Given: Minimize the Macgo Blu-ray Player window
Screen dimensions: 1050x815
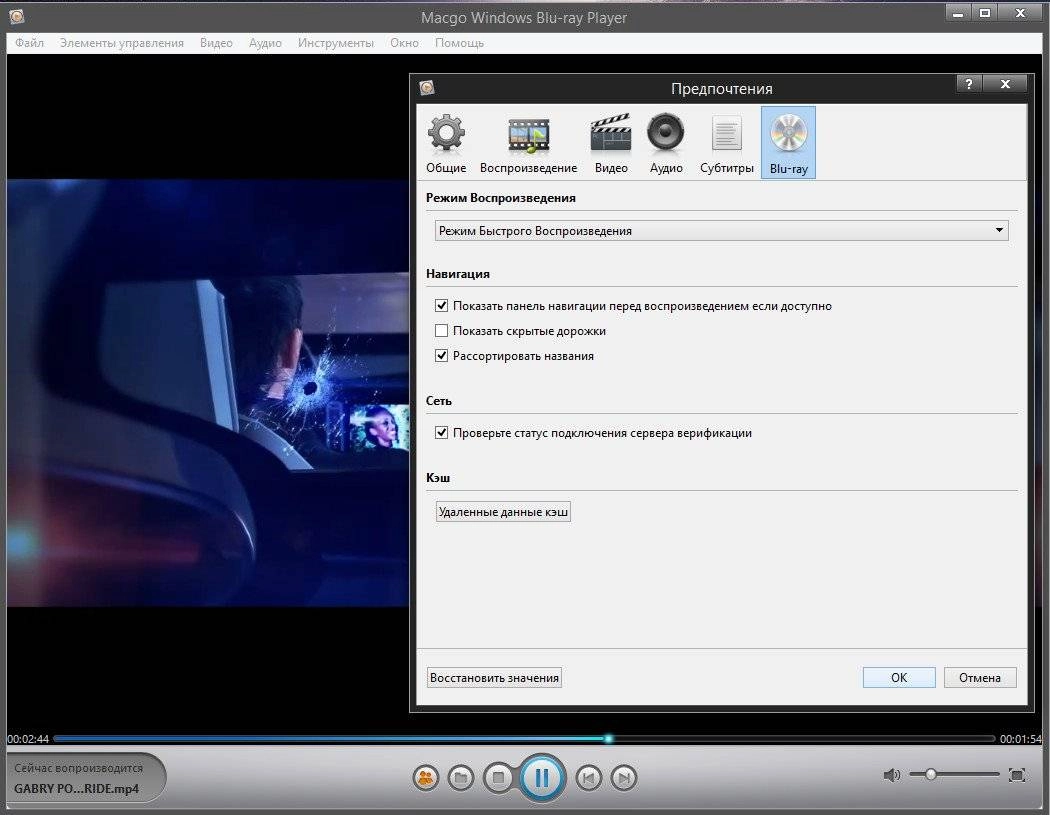Looking at the screenshot, I should (958, 13).
